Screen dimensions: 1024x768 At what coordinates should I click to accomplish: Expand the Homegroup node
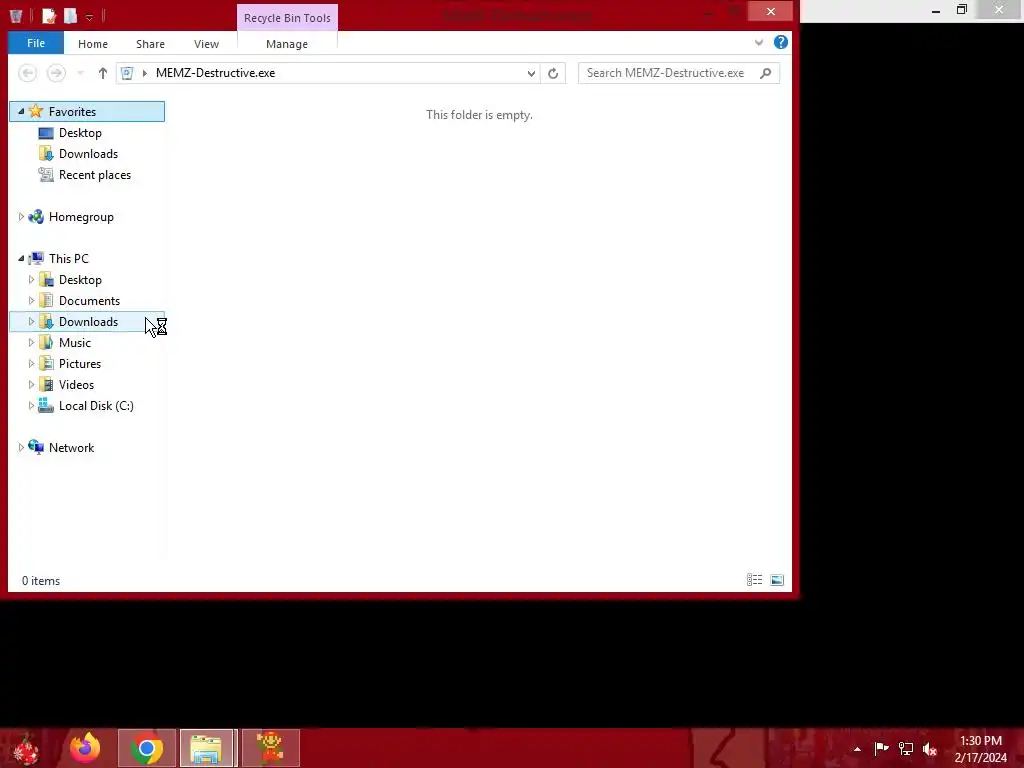click(x=21, y=217)
